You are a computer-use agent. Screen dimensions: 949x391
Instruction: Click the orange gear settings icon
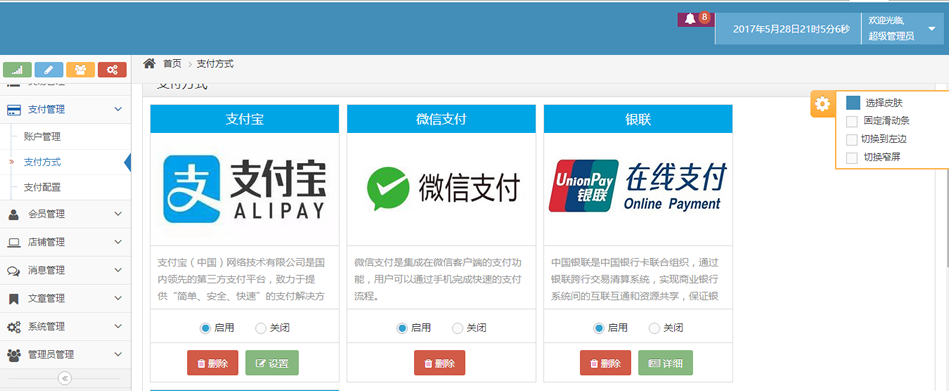[822, 104]
